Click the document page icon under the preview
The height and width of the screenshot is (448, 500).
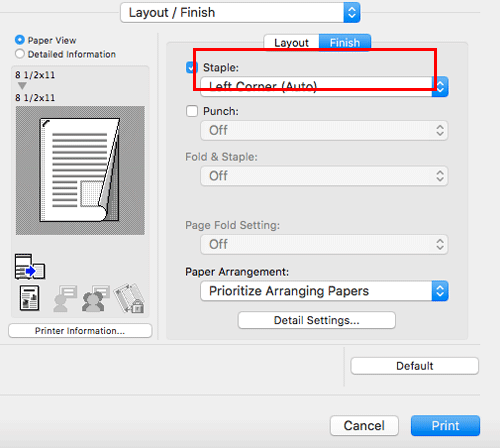pos(29,298)
